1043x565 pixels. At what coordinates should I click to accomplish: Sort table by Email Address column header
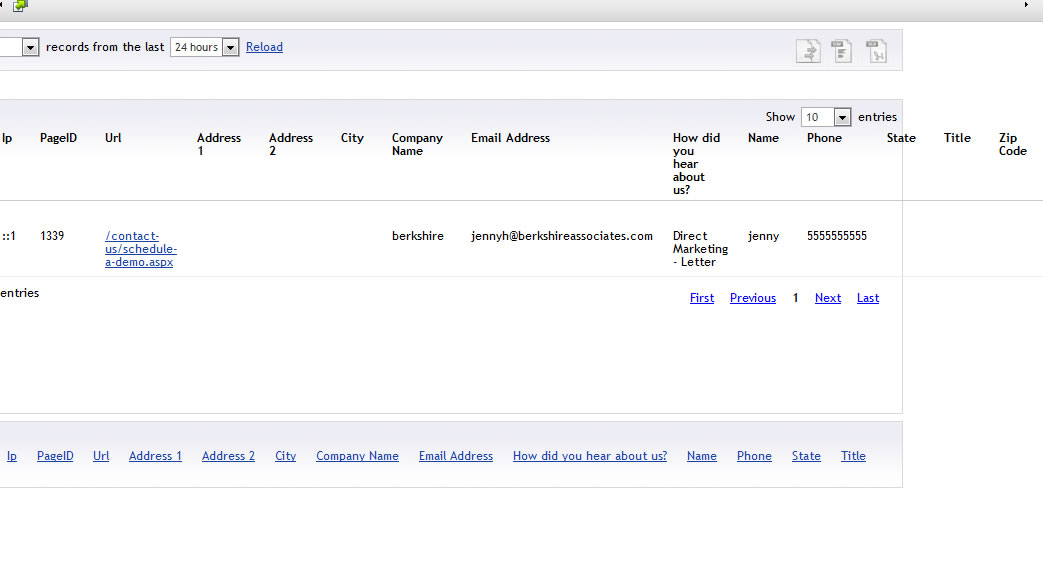click(510, 138)
